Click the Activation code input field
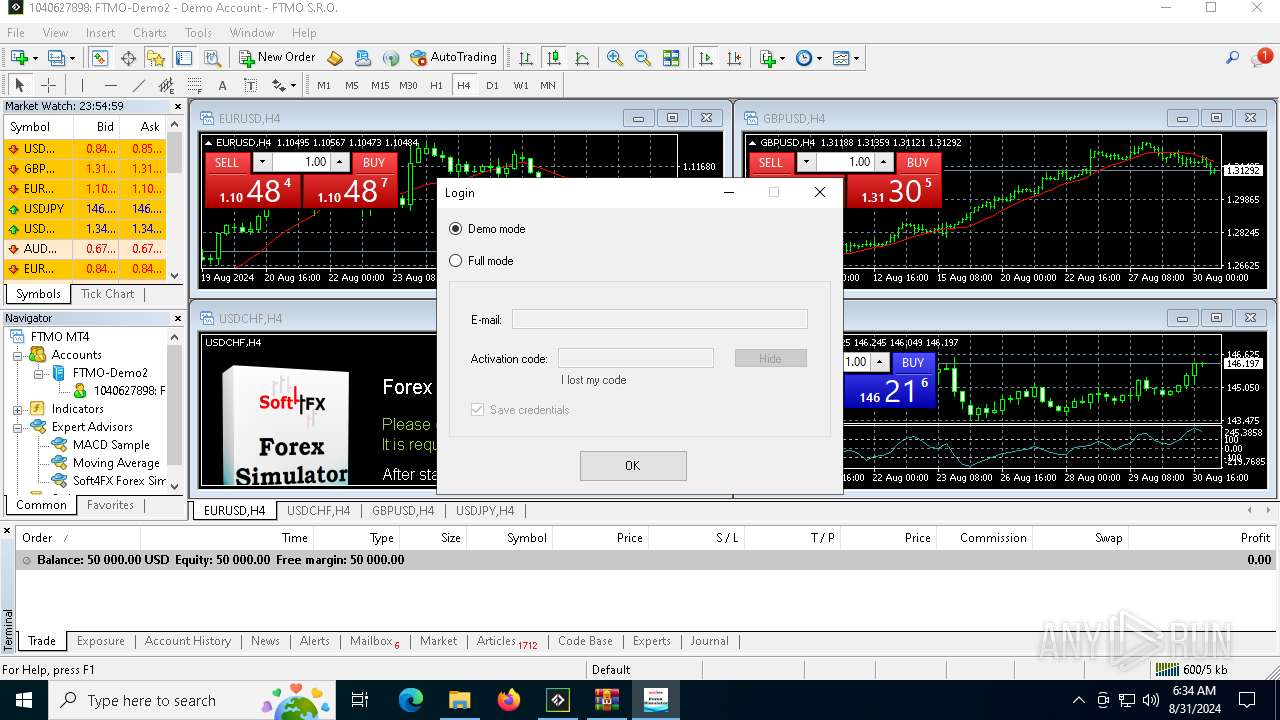Image resolution: width=1280 pixels, height=720 pixels. (636, 358)
